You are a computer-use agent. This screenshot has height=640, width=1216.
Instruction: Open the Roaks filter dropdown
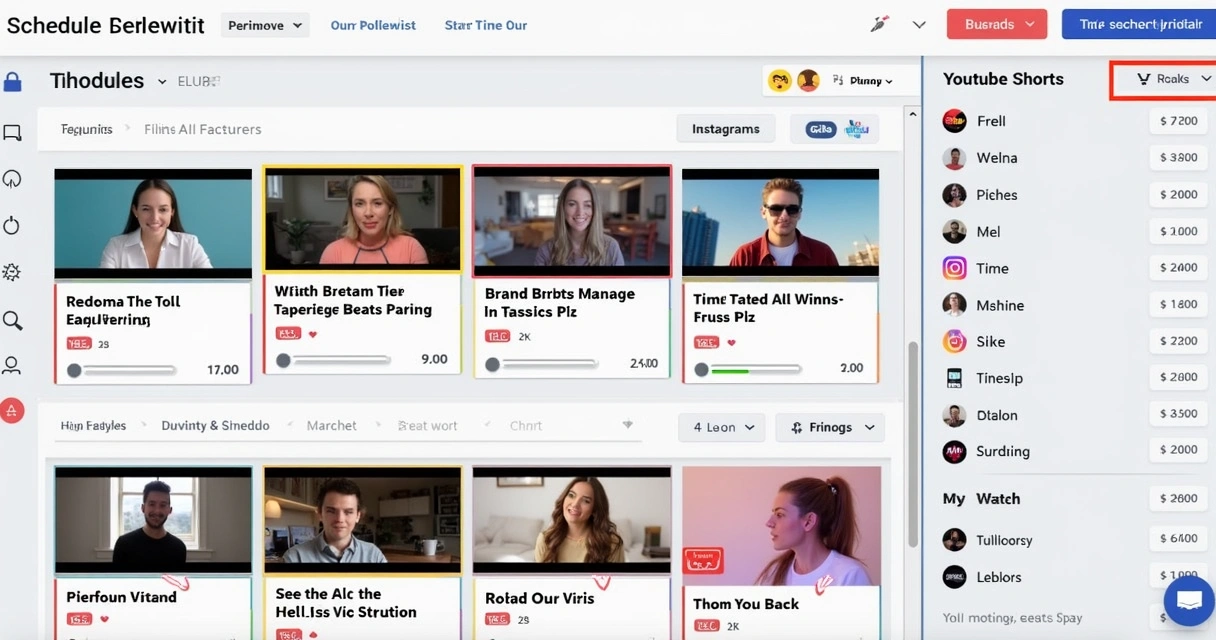point(1164,79)
